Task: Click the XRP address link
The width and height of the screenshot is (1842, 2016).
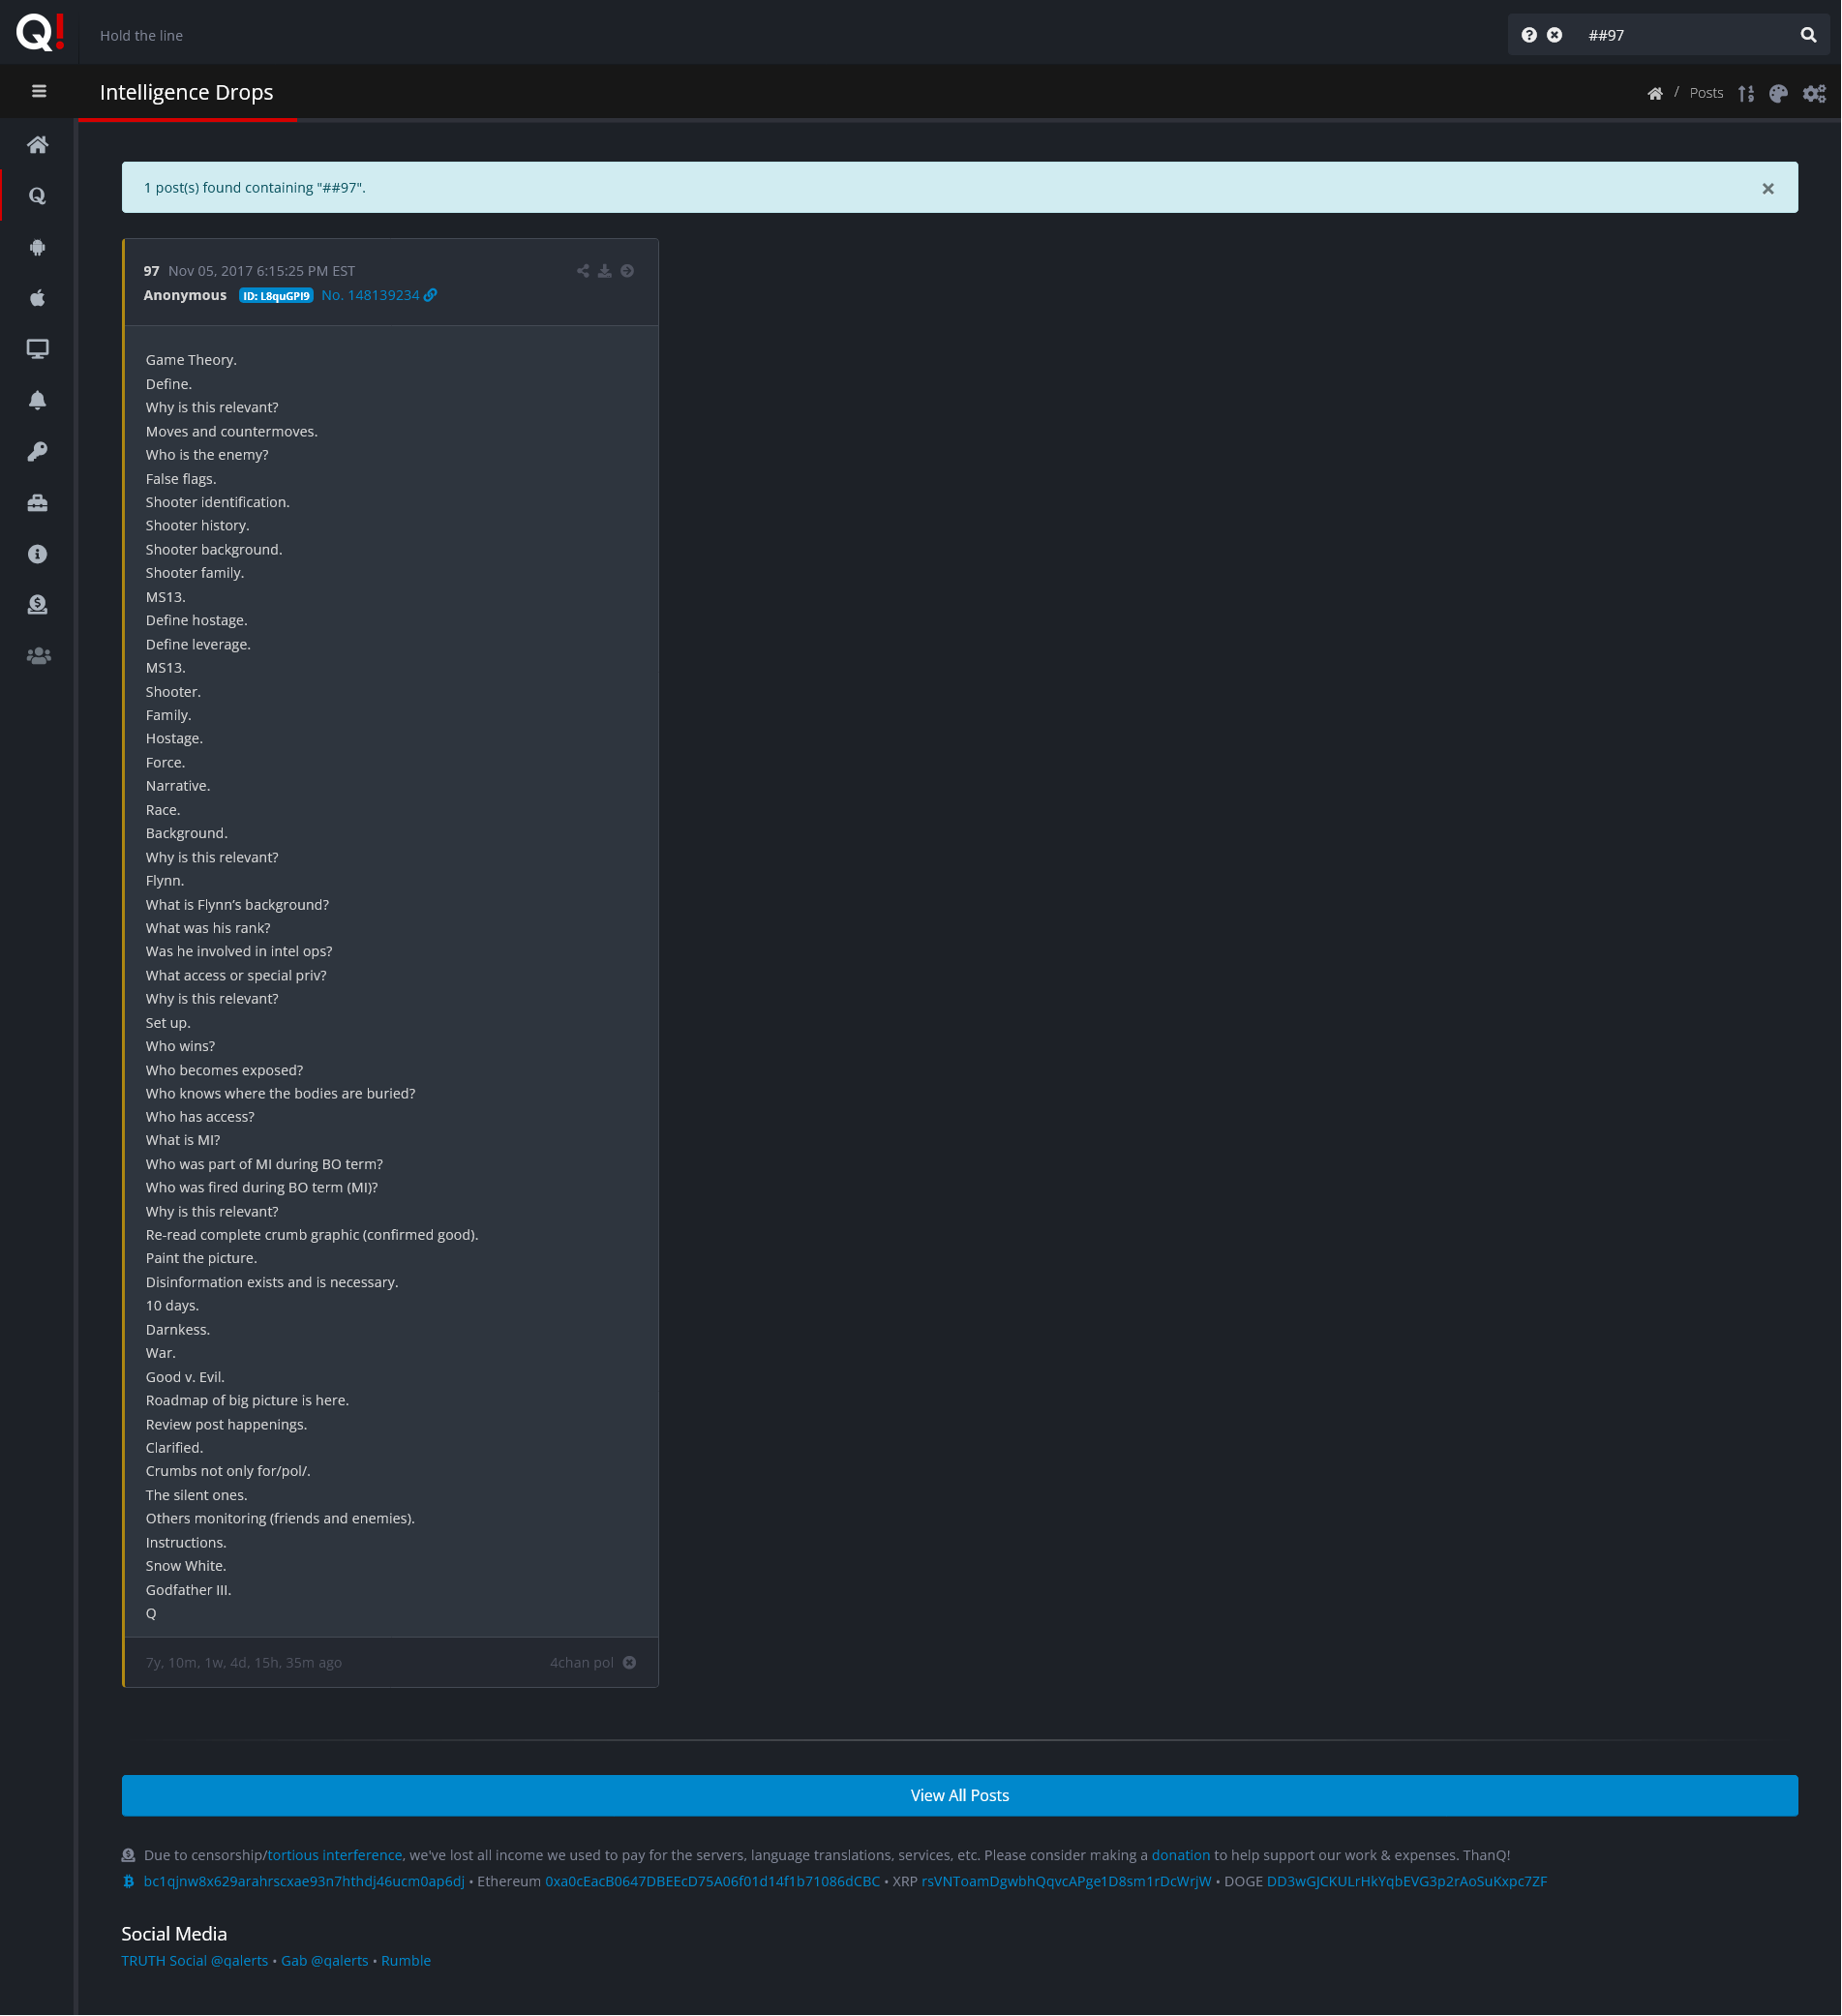Action: (1067, 1882)
